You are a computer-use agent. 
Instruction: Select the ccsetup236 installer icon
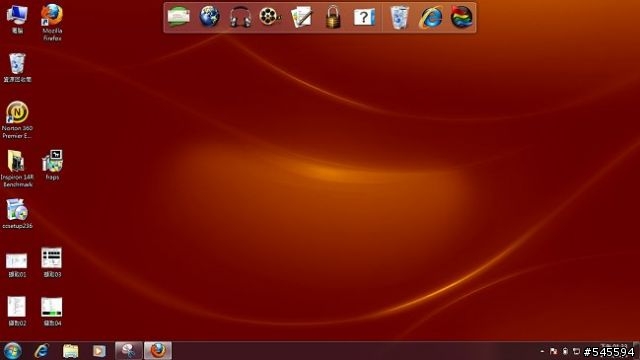click(x=17, y=213)
